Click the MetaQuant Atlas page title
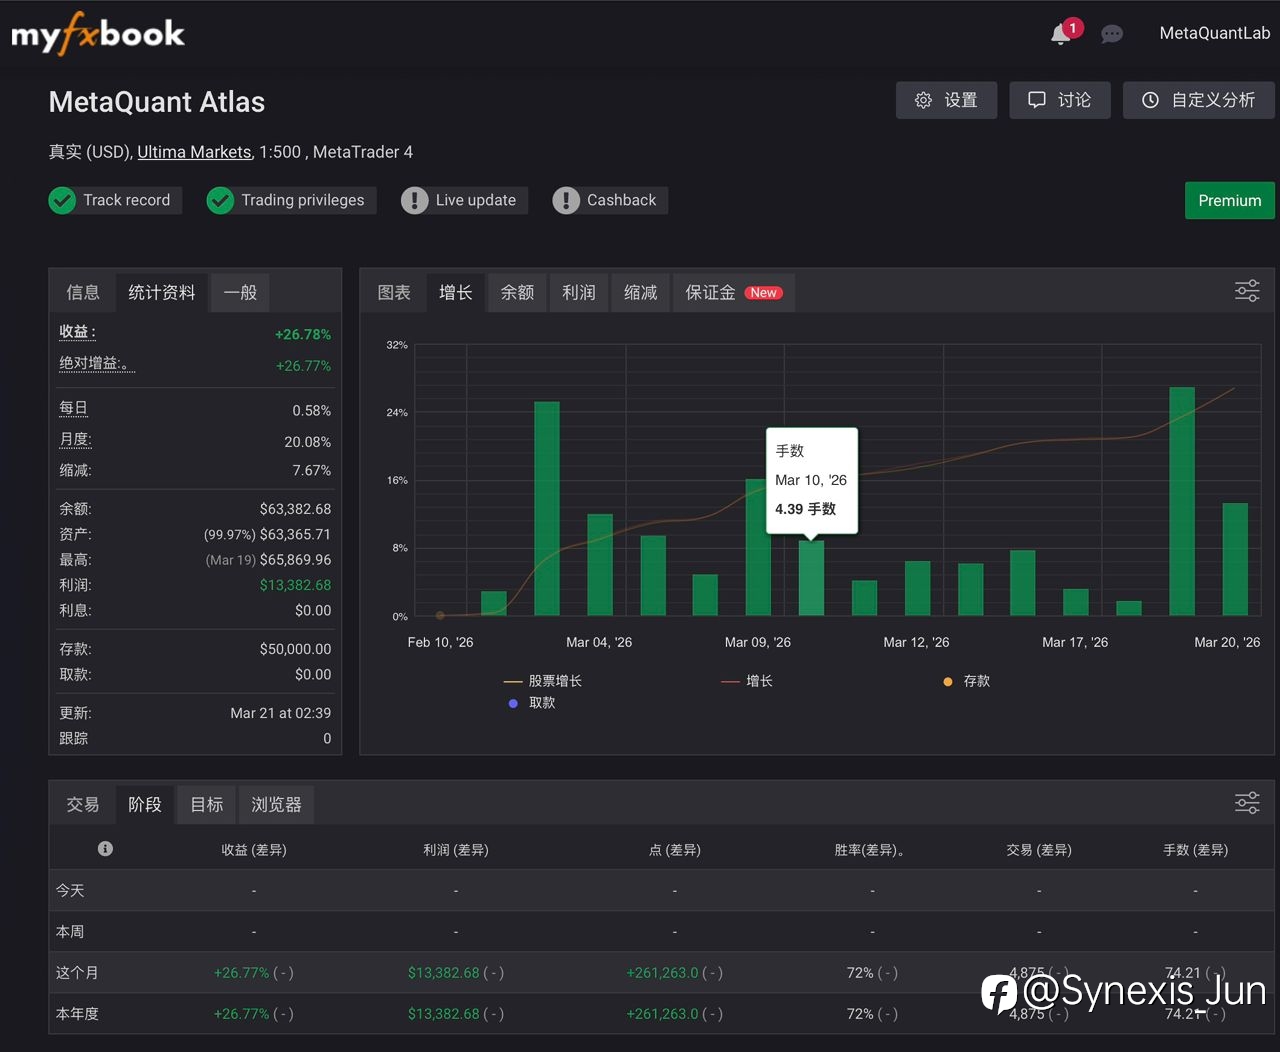 click(x=157, y=102)
